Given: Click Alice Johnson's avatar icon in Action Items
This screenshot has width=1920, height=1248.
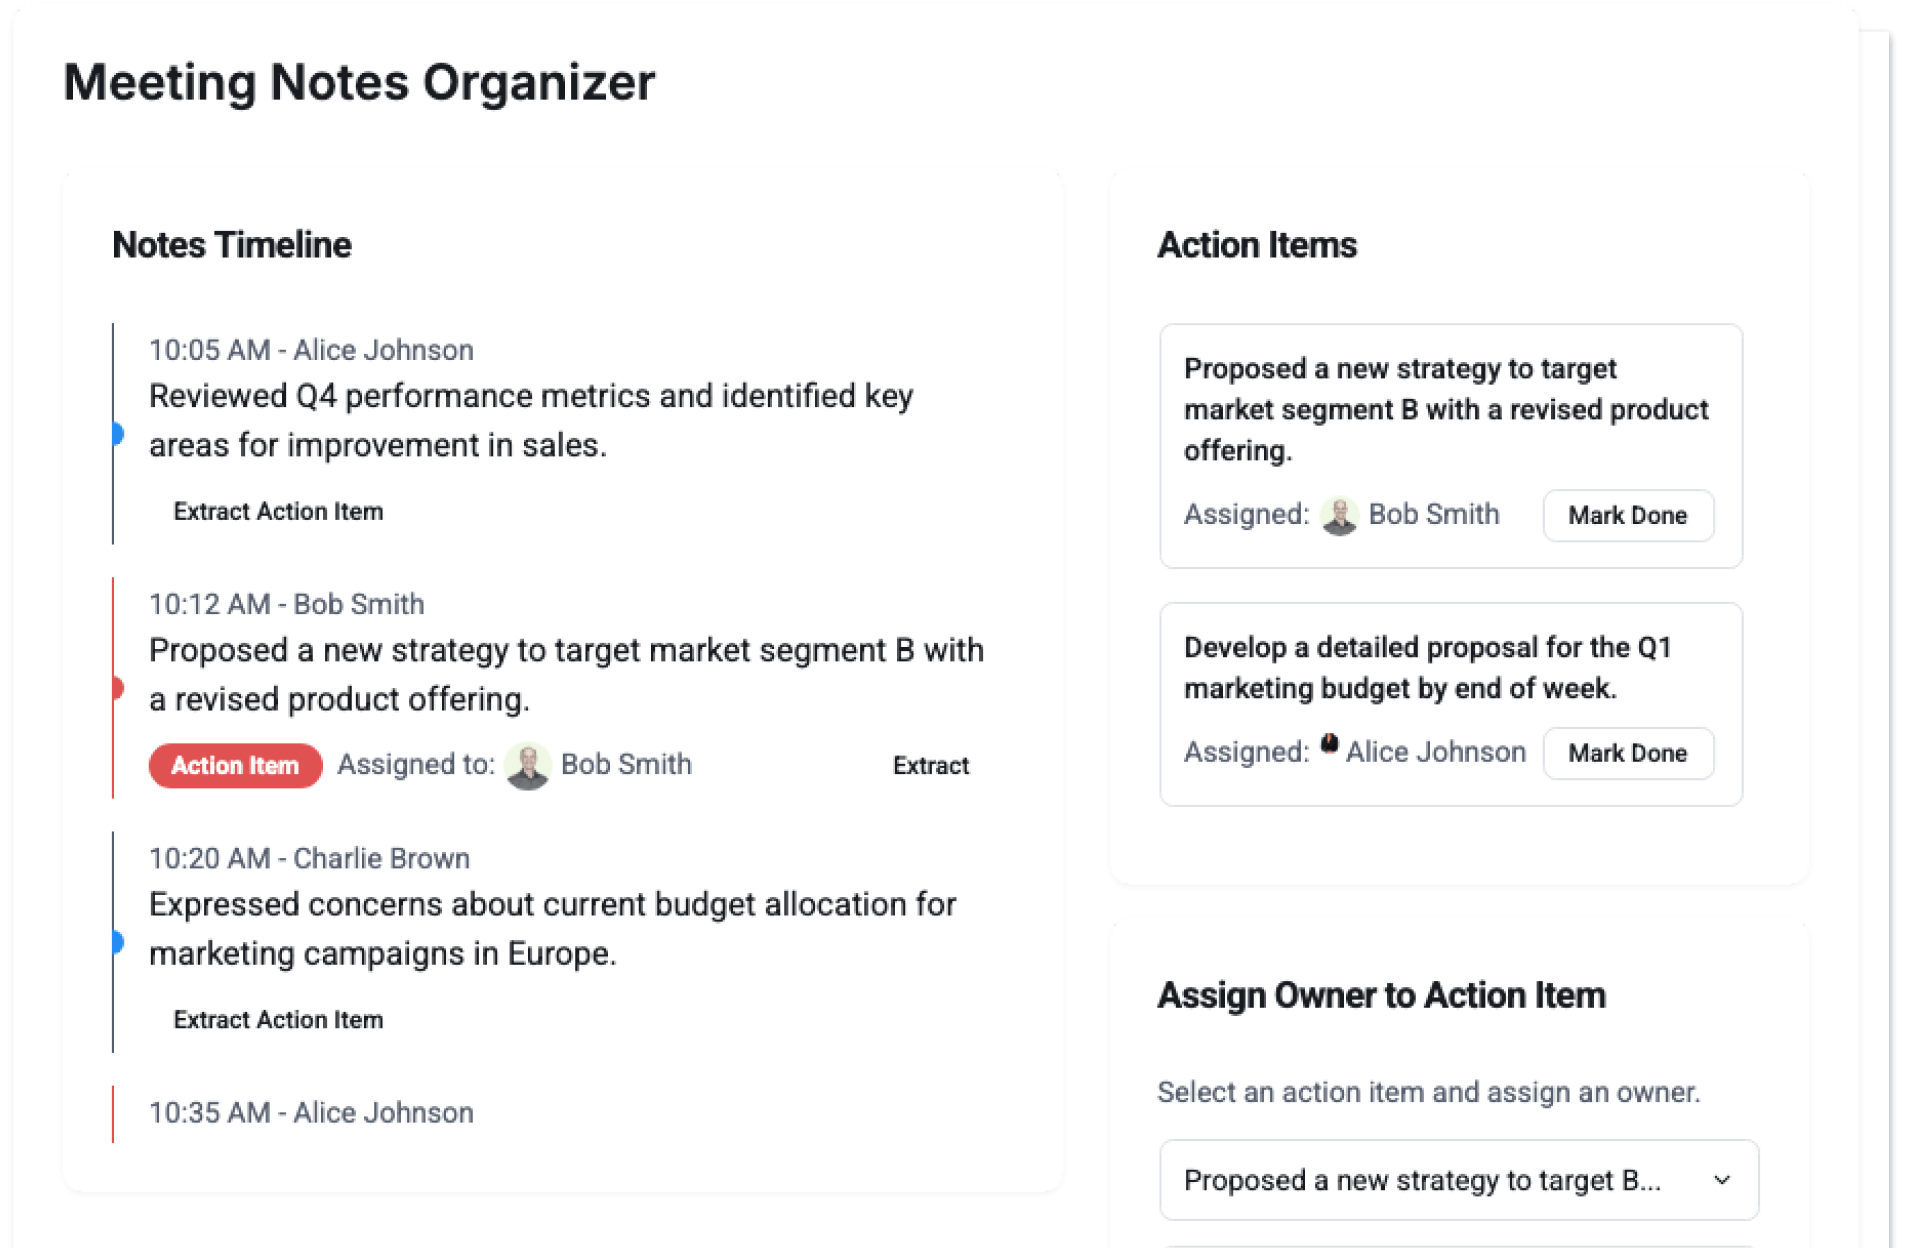Looking at the screenshot, I should click(1329, 744).
